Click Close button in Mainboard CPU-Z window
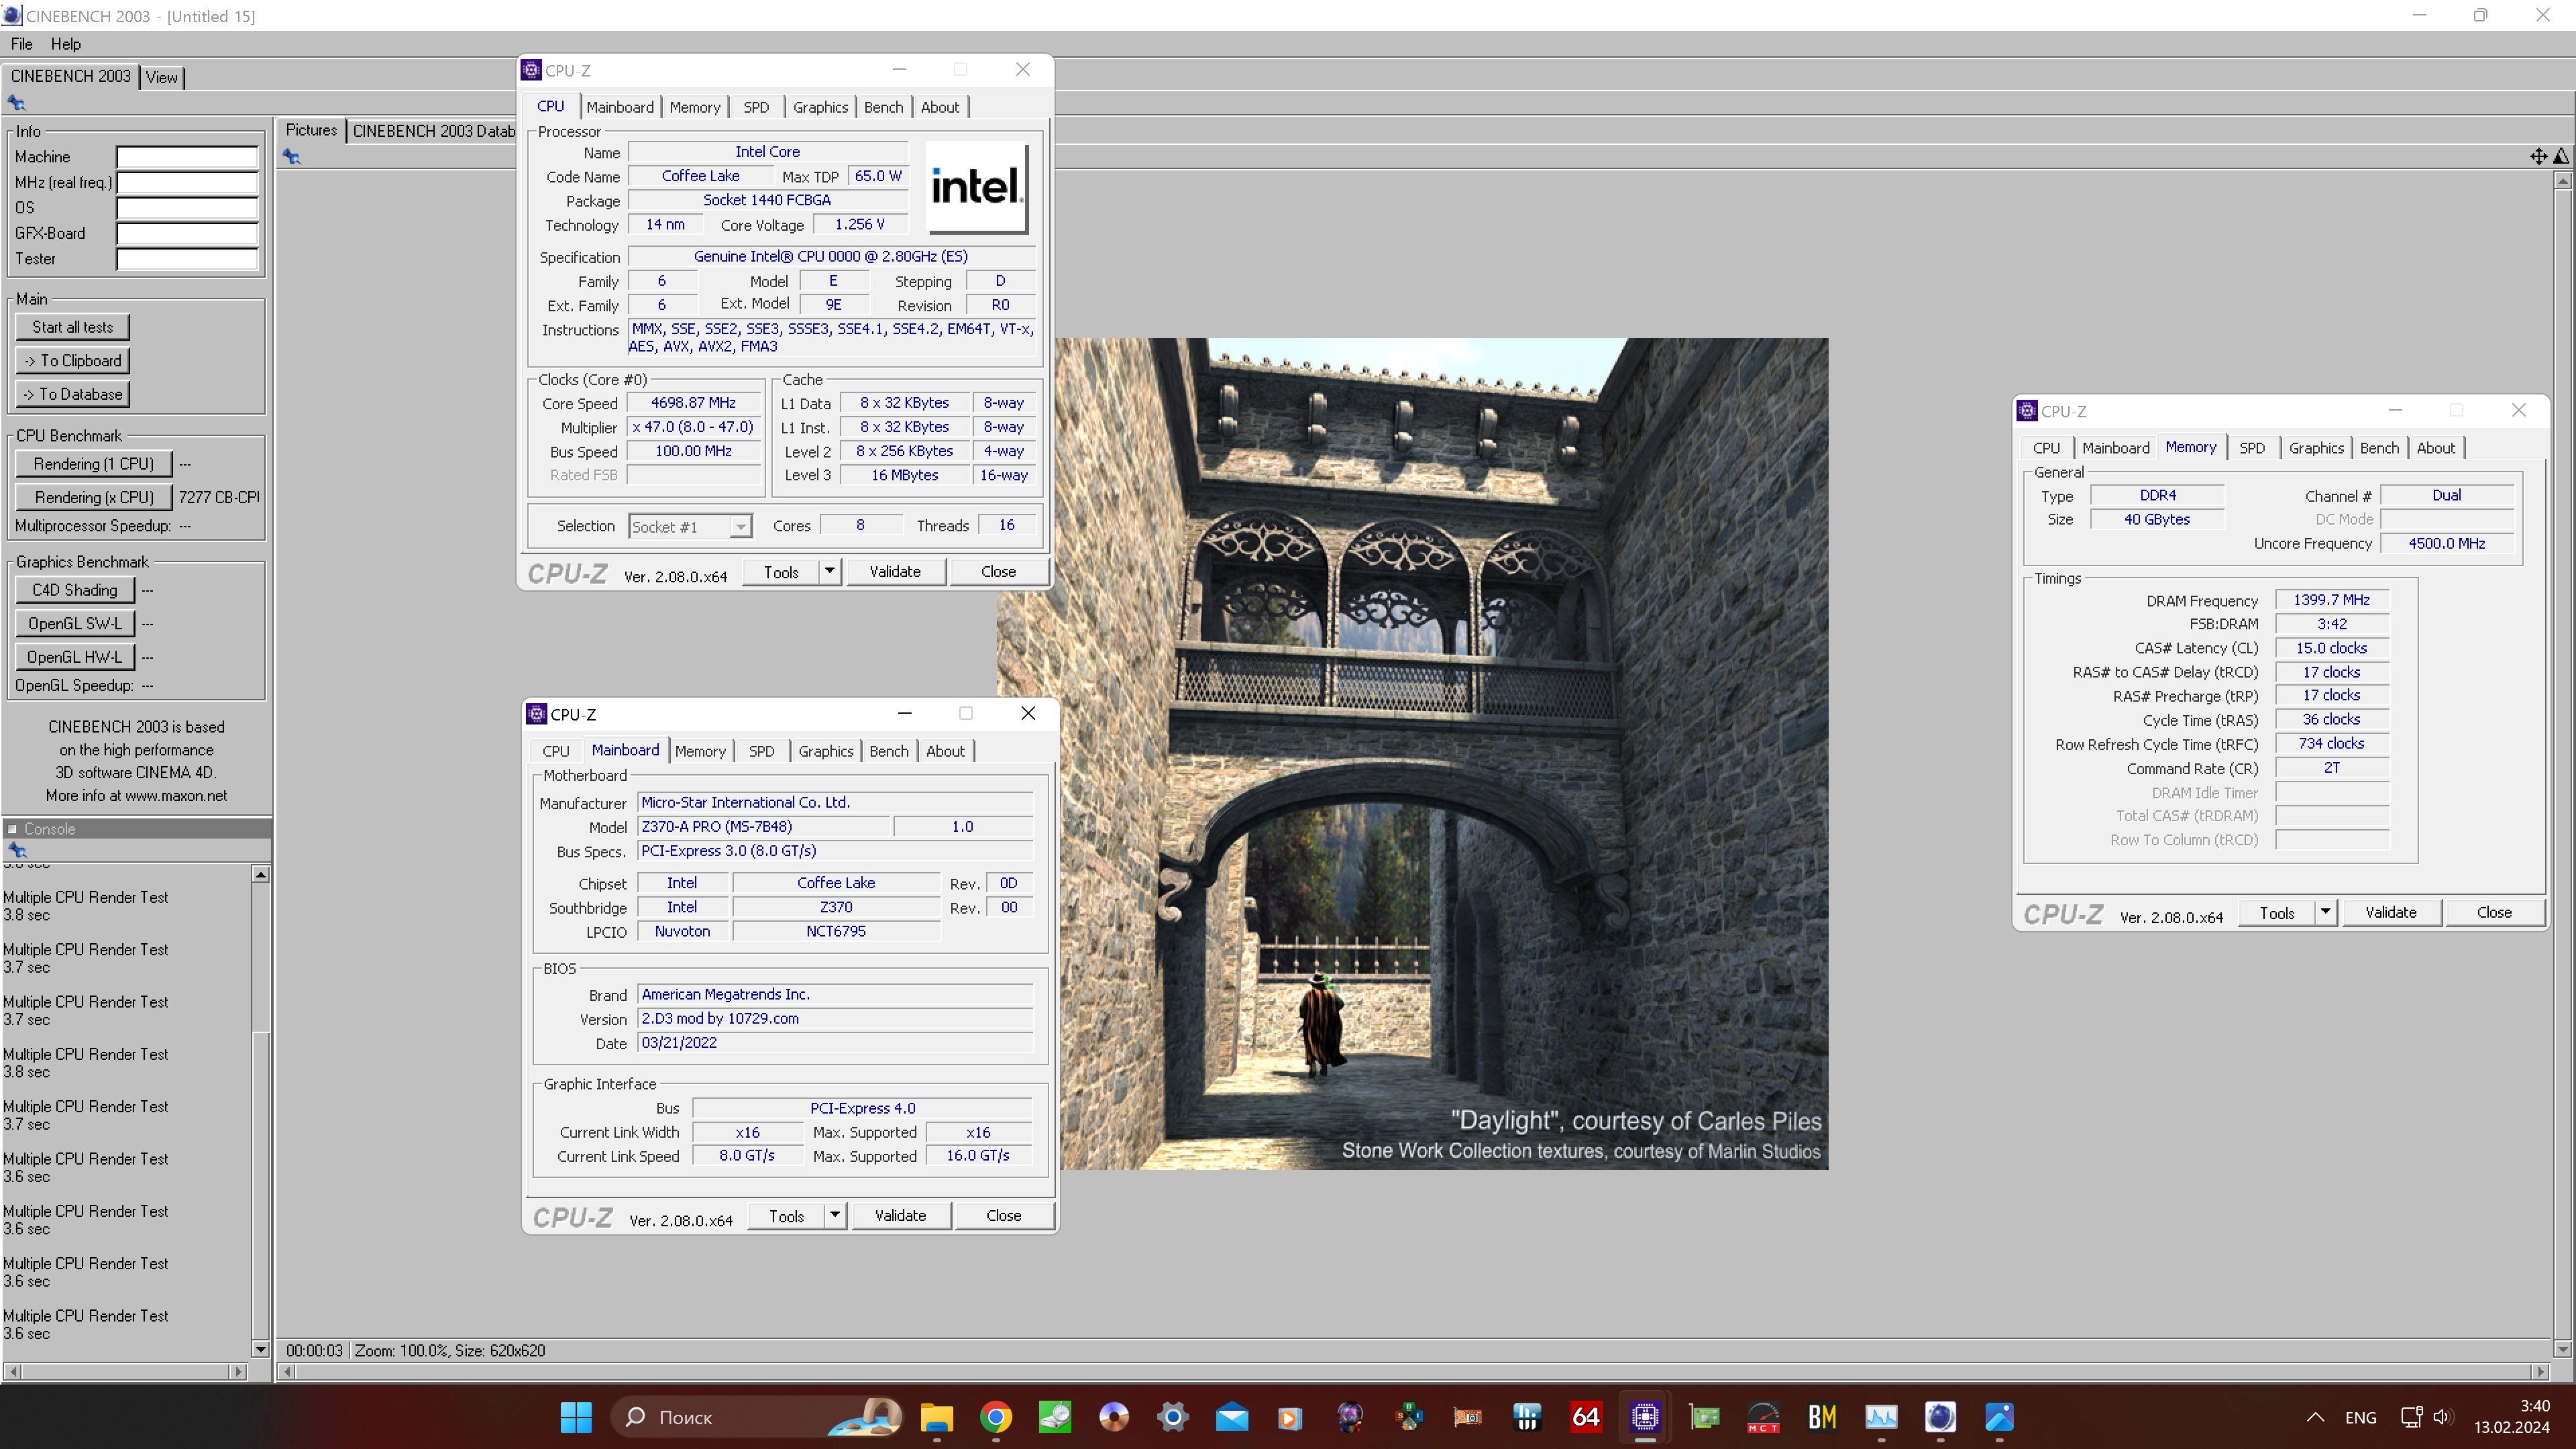This screenshot has height=1449, width=2576. point(1003,1215)
